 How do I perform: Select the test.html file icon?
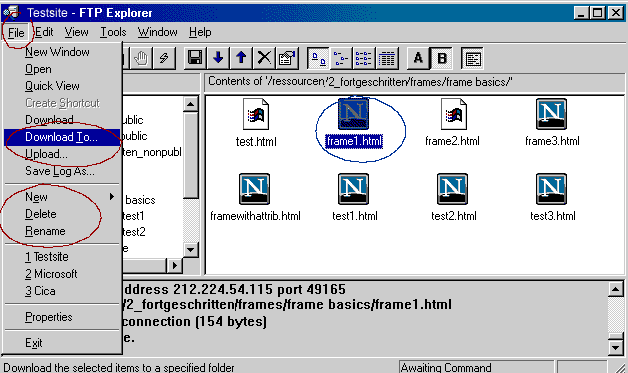click(256, 115)
